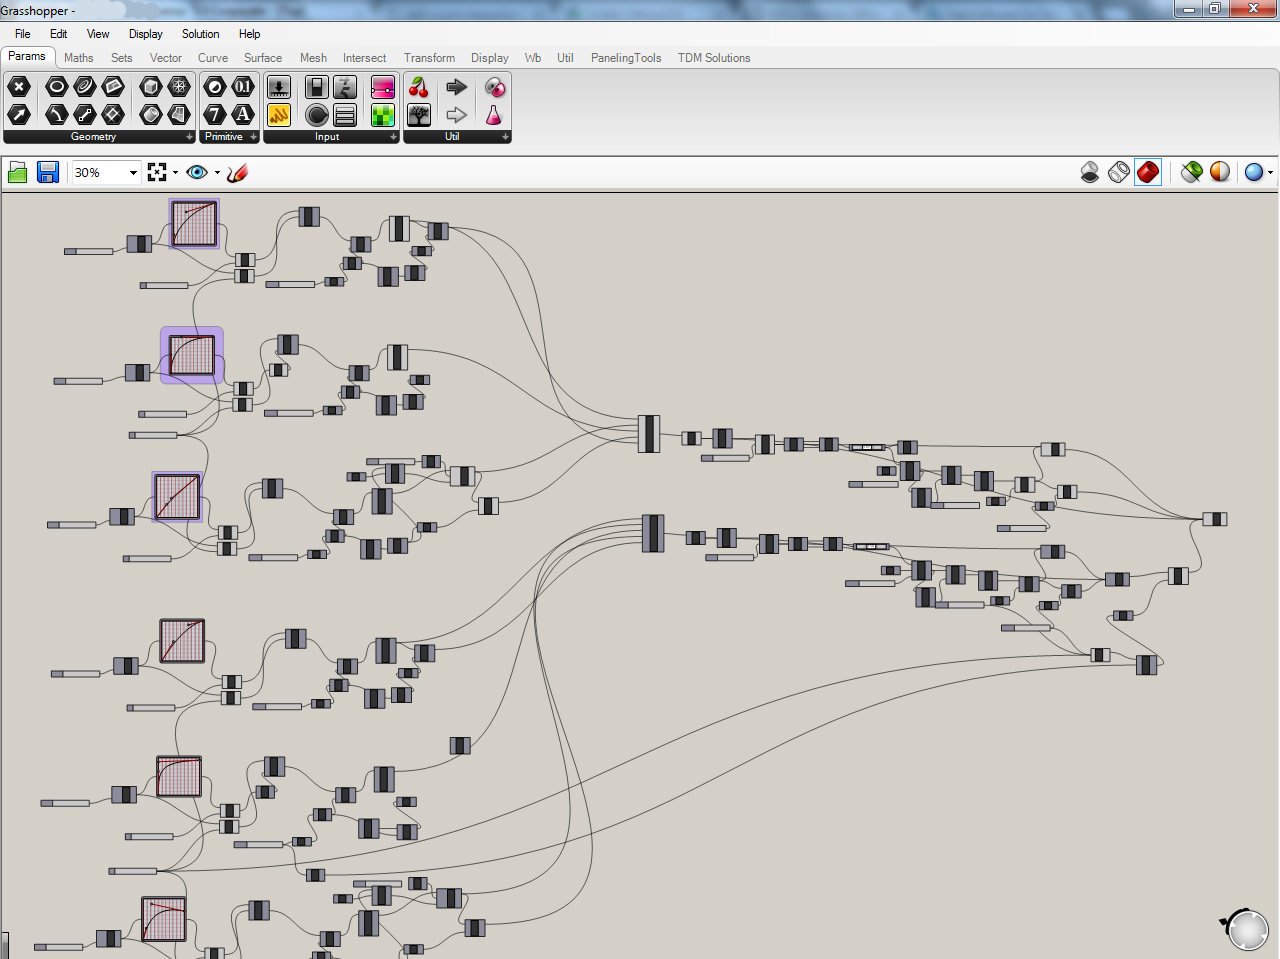This screenshot has width=1280, height=959.
Task: Select the Boolean Toggle component icon
Action: [317, 88]
